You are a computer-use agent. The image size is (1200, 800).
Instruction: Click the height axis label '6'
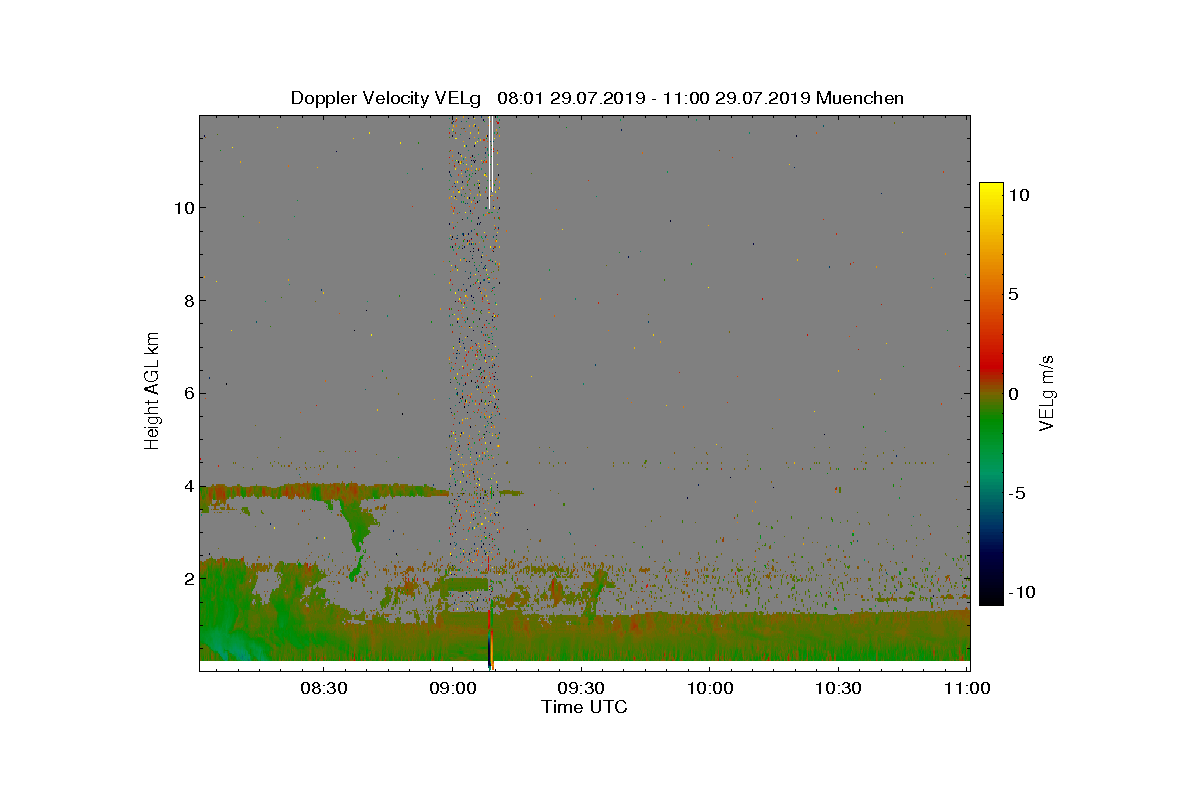(188, 393)
